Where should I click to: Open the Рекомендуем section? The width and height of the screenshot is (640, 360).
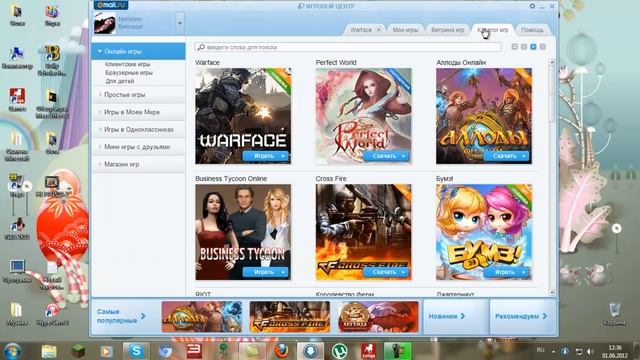tap(522, 316)
